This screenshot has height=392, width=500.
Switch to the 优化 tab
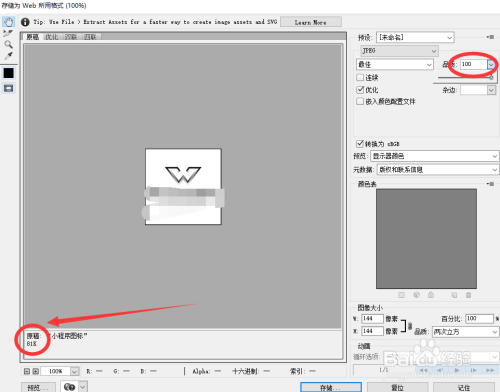point(52,37)
